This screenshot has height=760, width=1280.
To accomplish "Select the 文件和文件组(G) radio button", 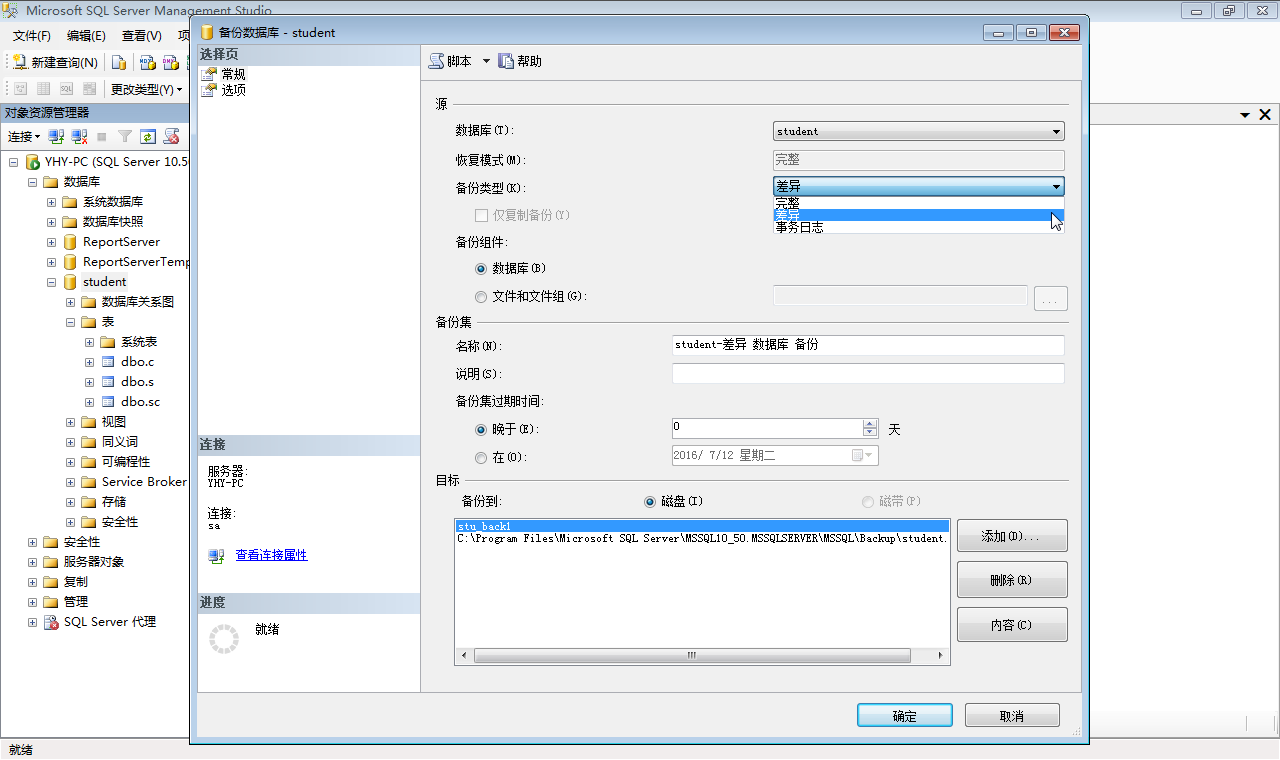I will [481, 297].
